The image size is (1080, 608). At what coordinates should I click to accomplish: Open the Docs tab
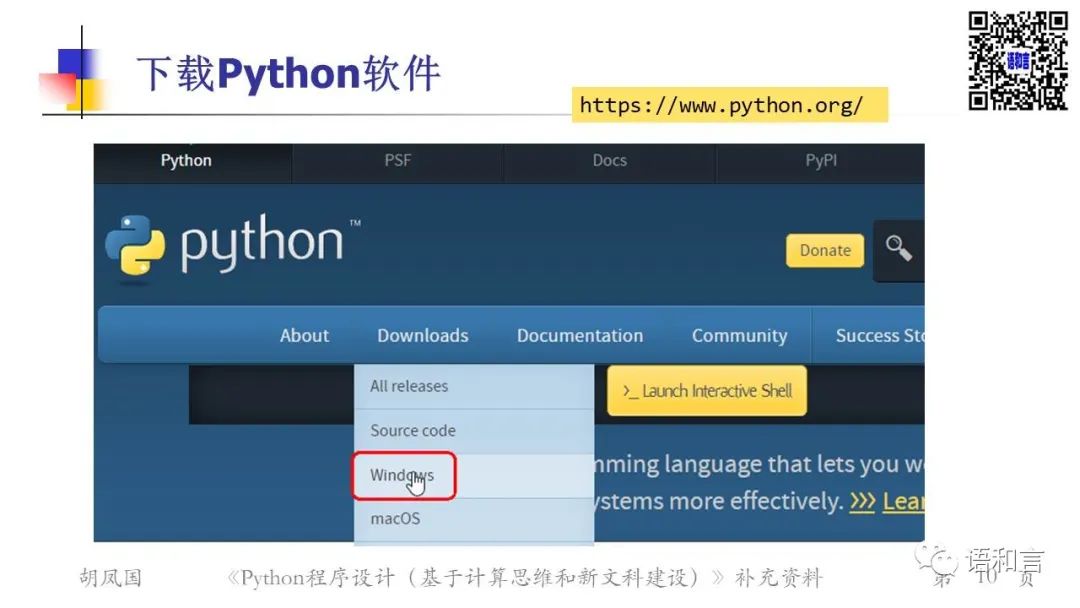(610, 160)
